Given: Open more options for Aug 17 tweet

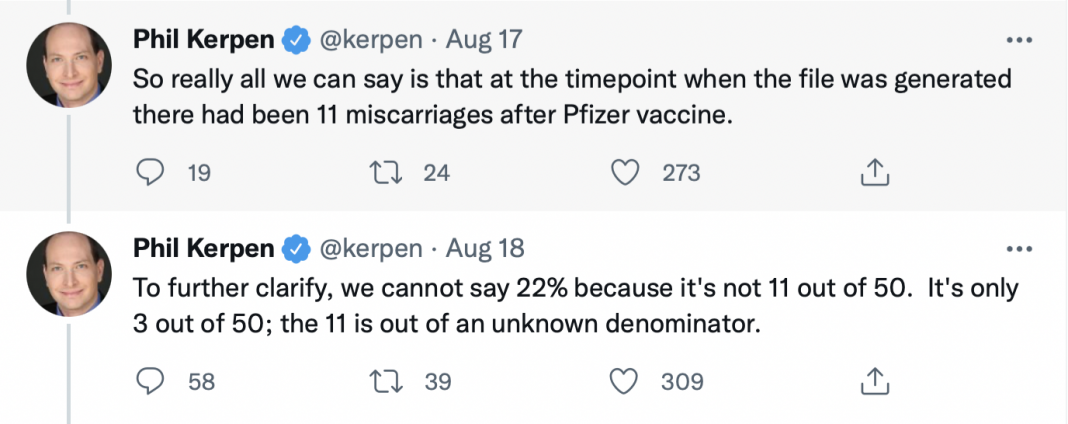Looking at the screenshot, I should pos(1017,40).
